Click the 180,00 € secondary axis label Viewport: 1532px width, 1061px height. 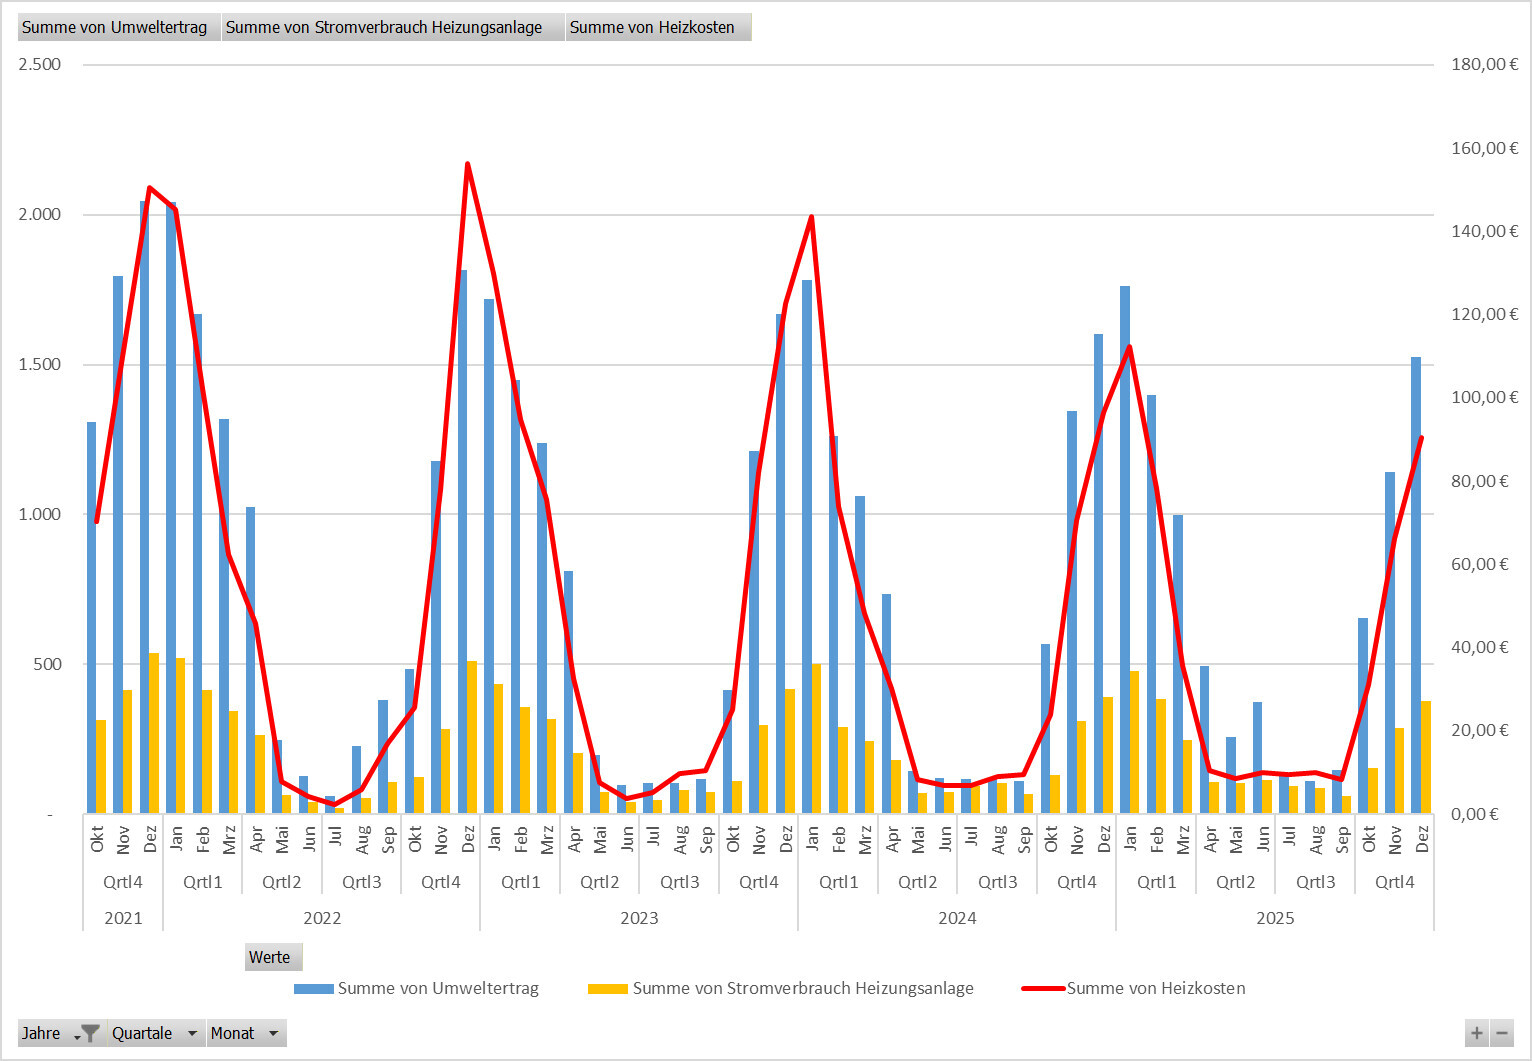pyautogui.click(x=1484, y=64)
